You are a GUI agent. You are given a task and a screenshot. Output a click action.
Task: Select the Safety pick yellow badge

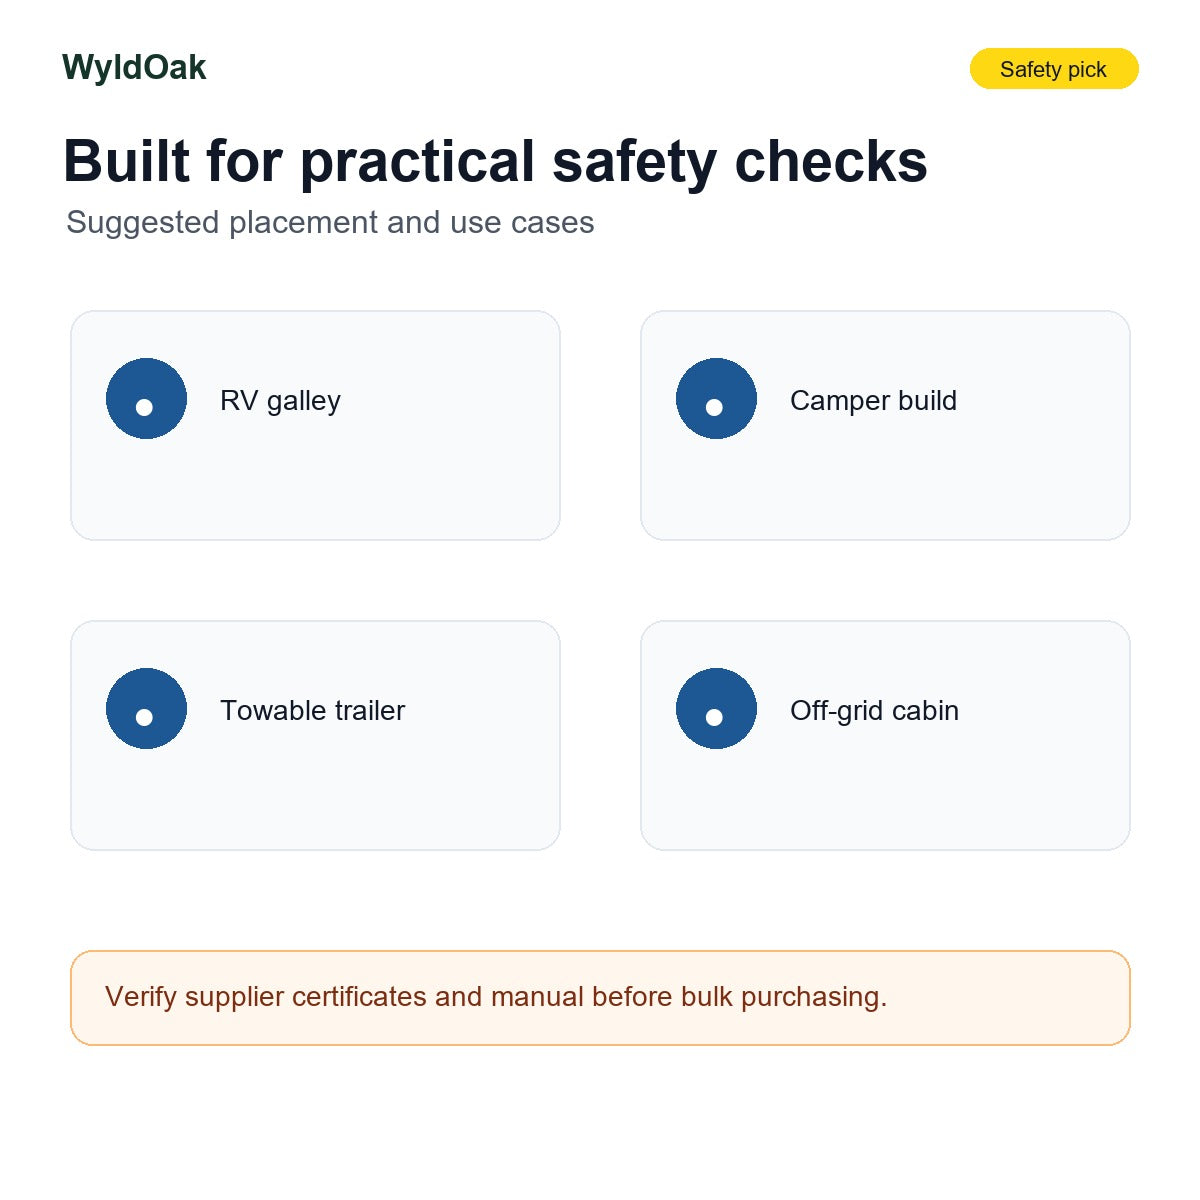click(x=1054, y=69)
